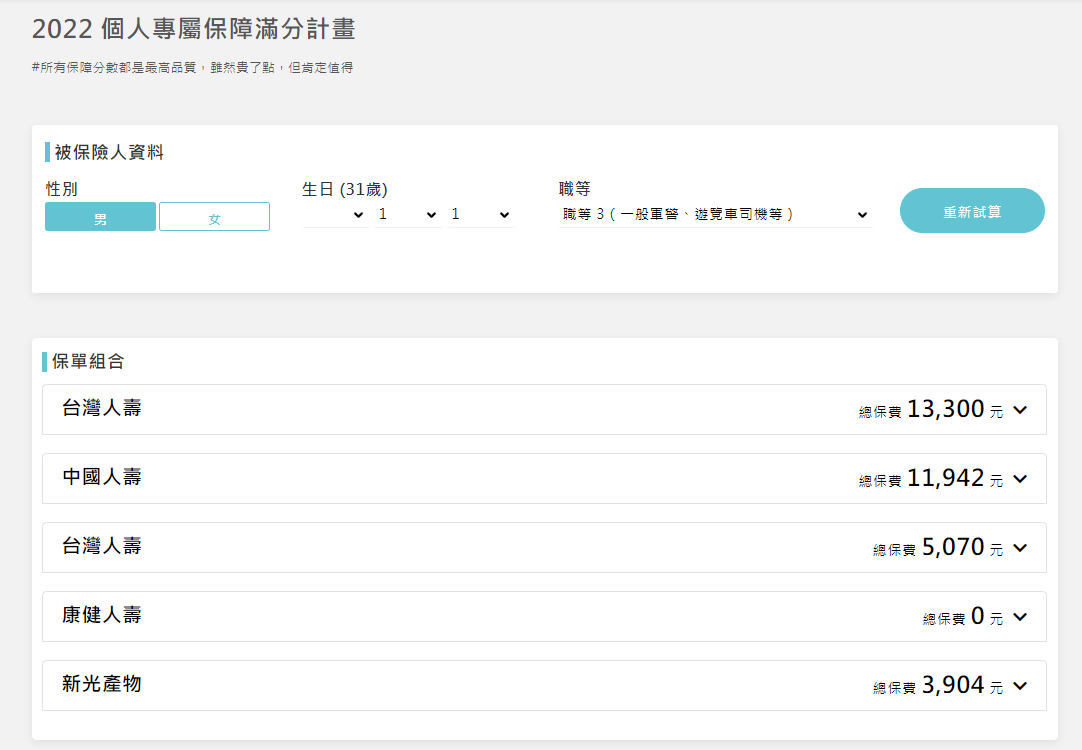Click the 保單組合 section heading

(88, 362)
